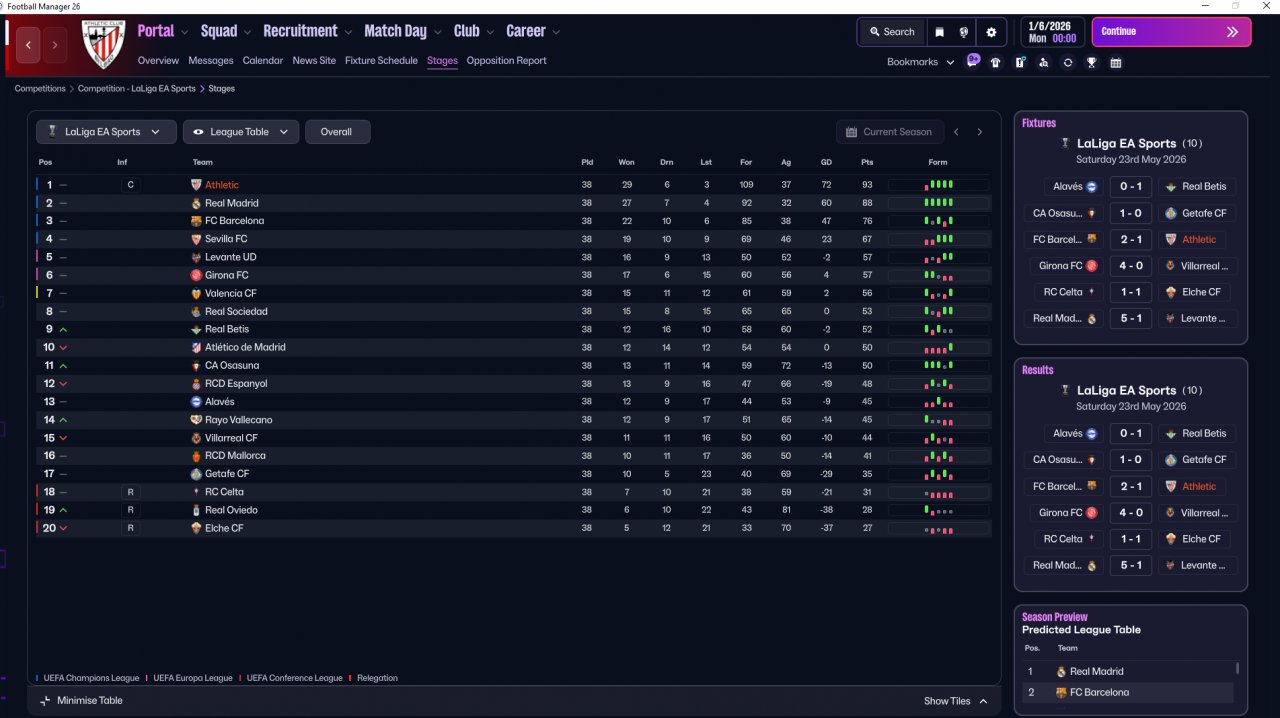Open the trophy icon in bookmarks bar
Image resolution: width=1280 pixels, height=718 pixels.
[1092, 62]
